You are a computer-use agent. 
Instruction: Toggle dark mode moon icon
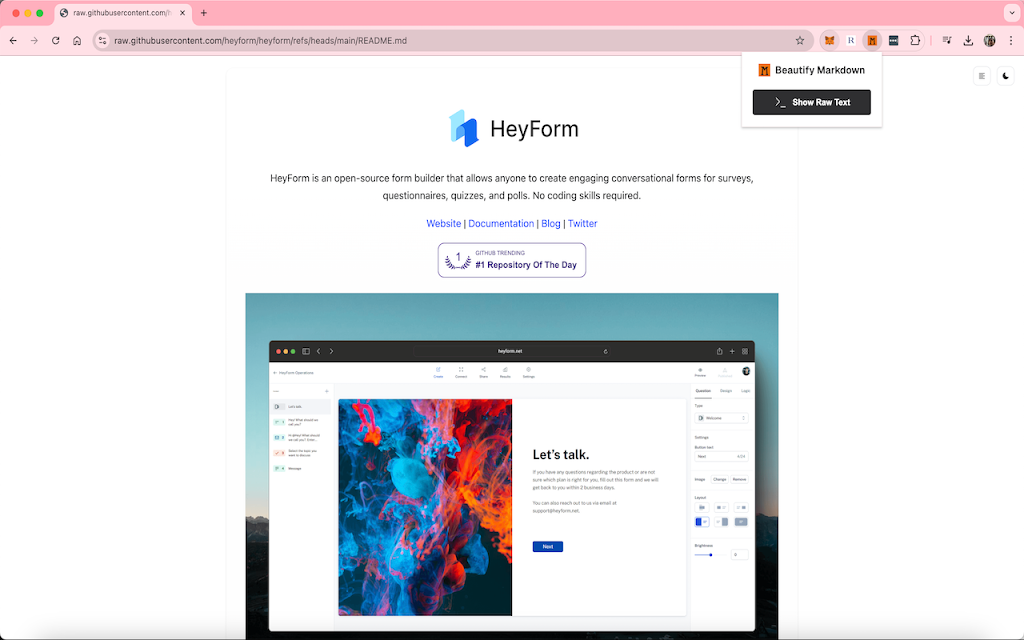point(1006,76)
